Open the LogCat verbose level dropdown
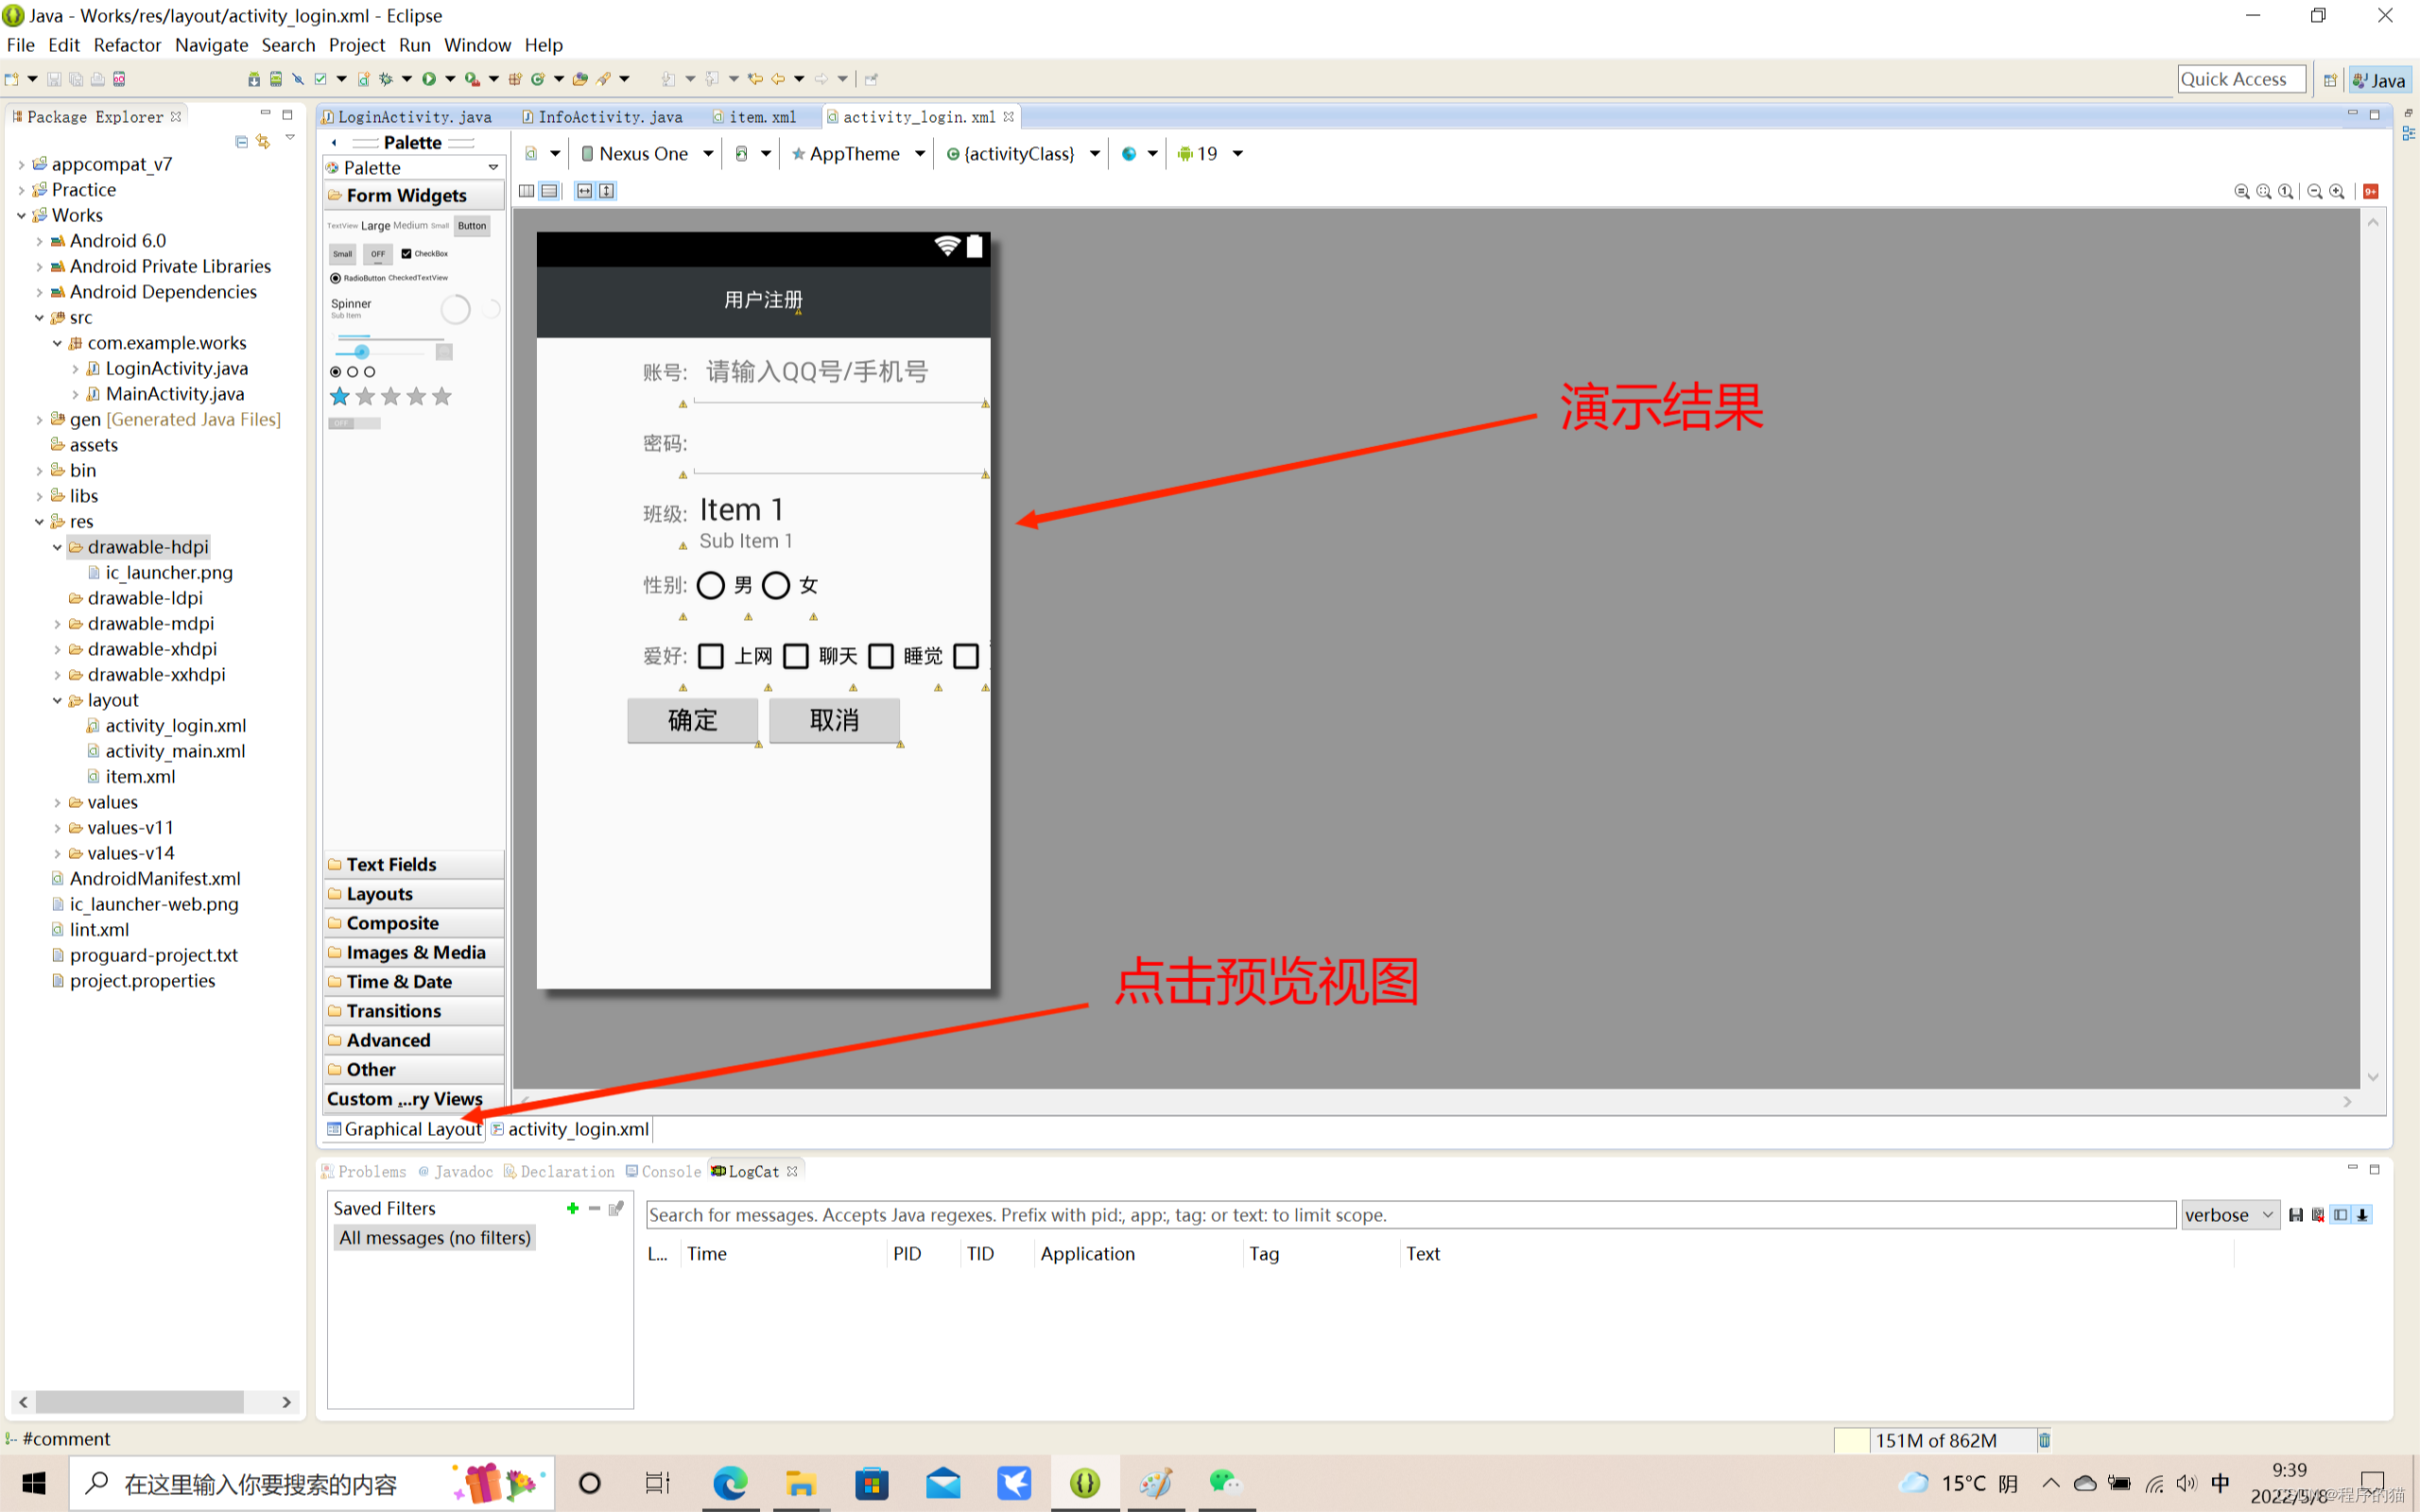The width and height of the screenshot is (2420, 1512). pyautogui.click(x=2229, y=1214)
